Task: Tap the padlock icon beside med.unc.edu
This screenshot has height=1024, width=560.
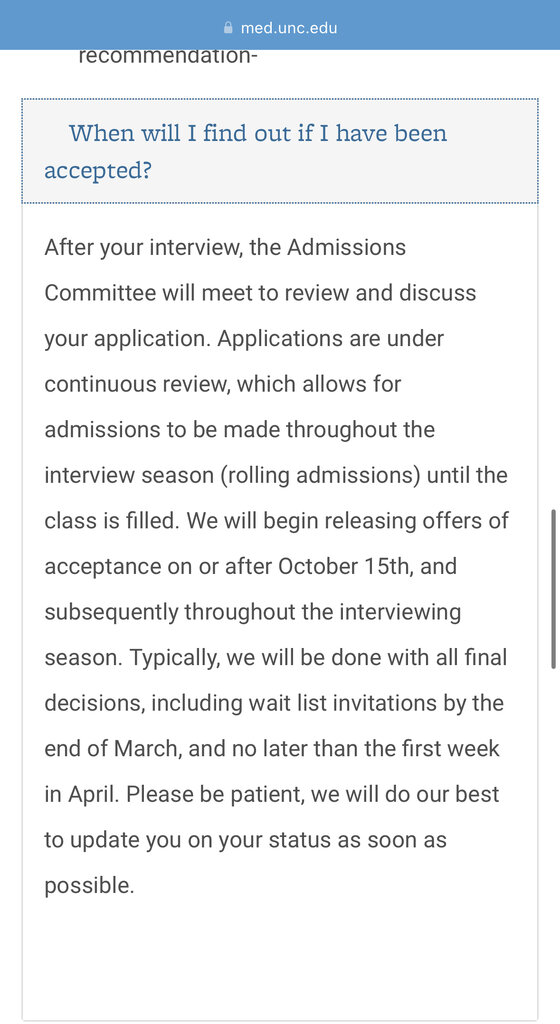Action: (228, 27)
